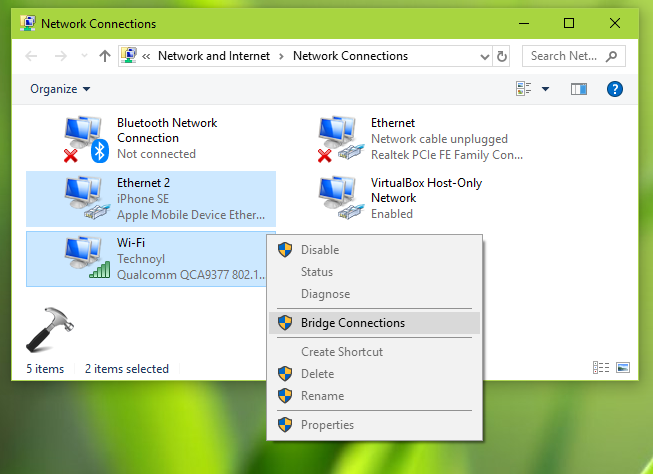Switch to large icons view in status bar
The width and height of the screenshot is (653, 474).
(x=623, y=369)
